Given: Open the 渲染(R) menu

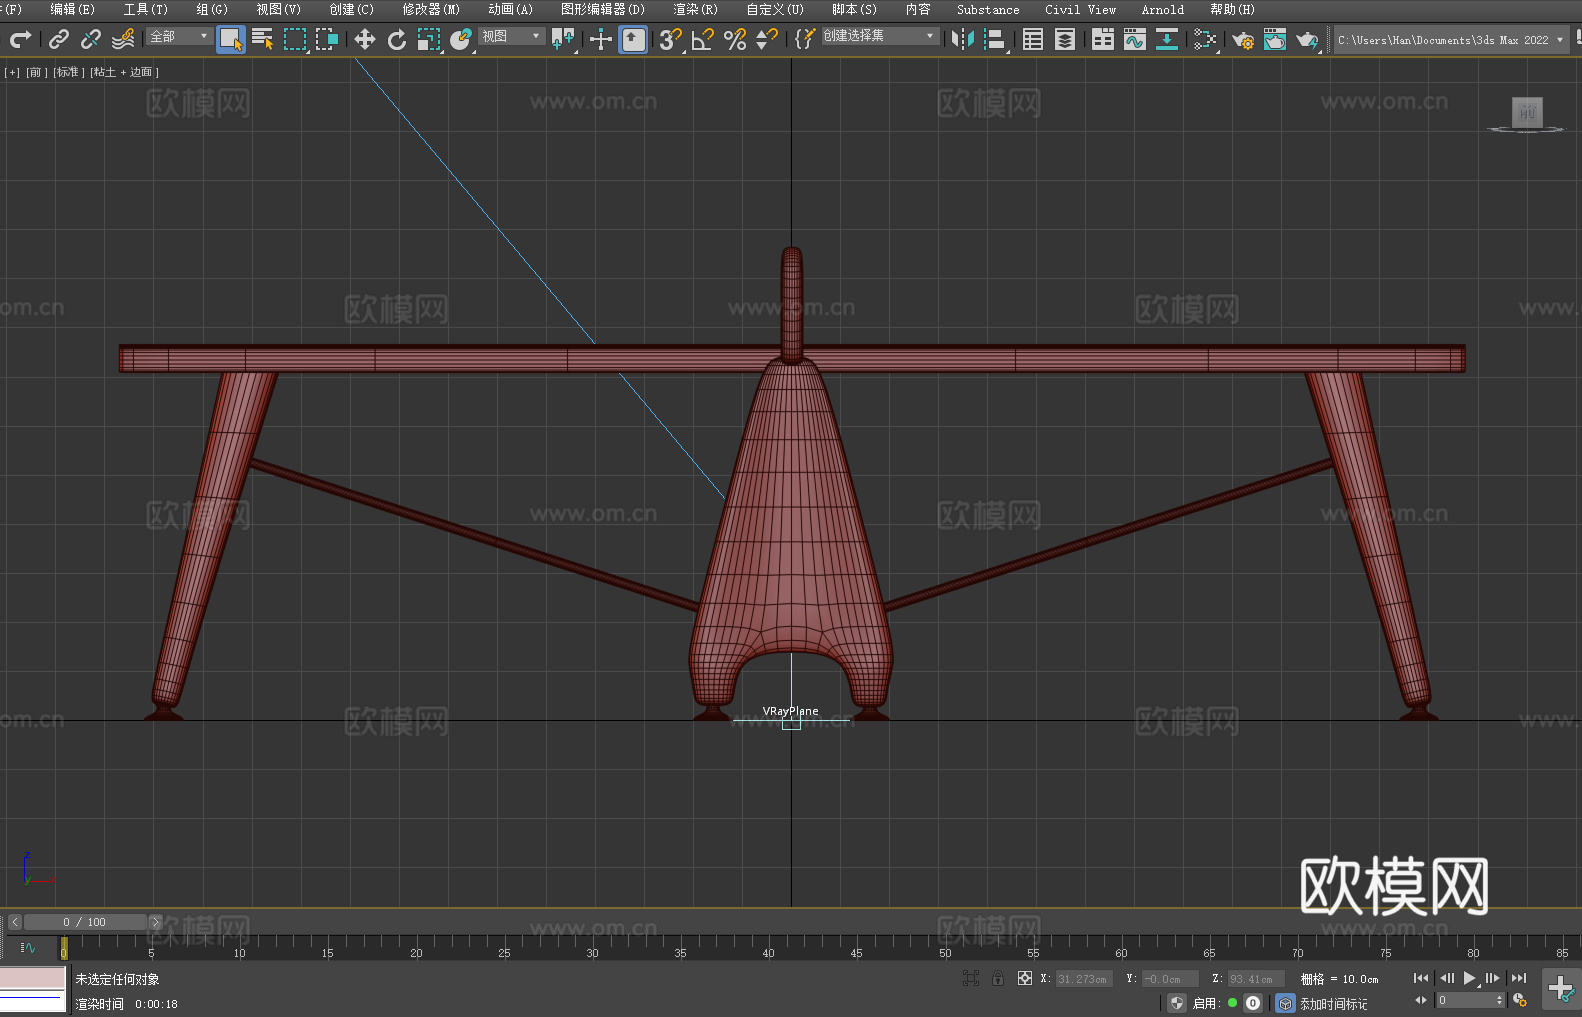Looking at the screenshot, I should pos(695,9).
